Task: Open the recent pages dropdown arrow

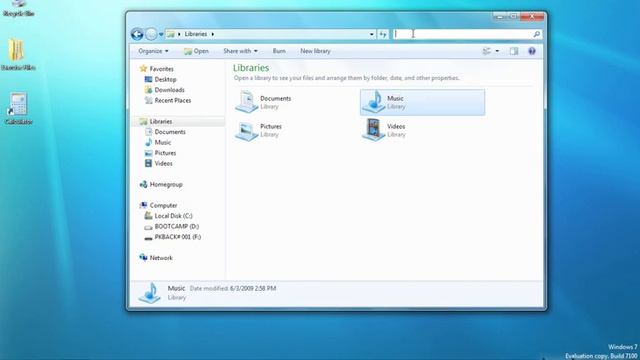Action: tap(161, 34)
